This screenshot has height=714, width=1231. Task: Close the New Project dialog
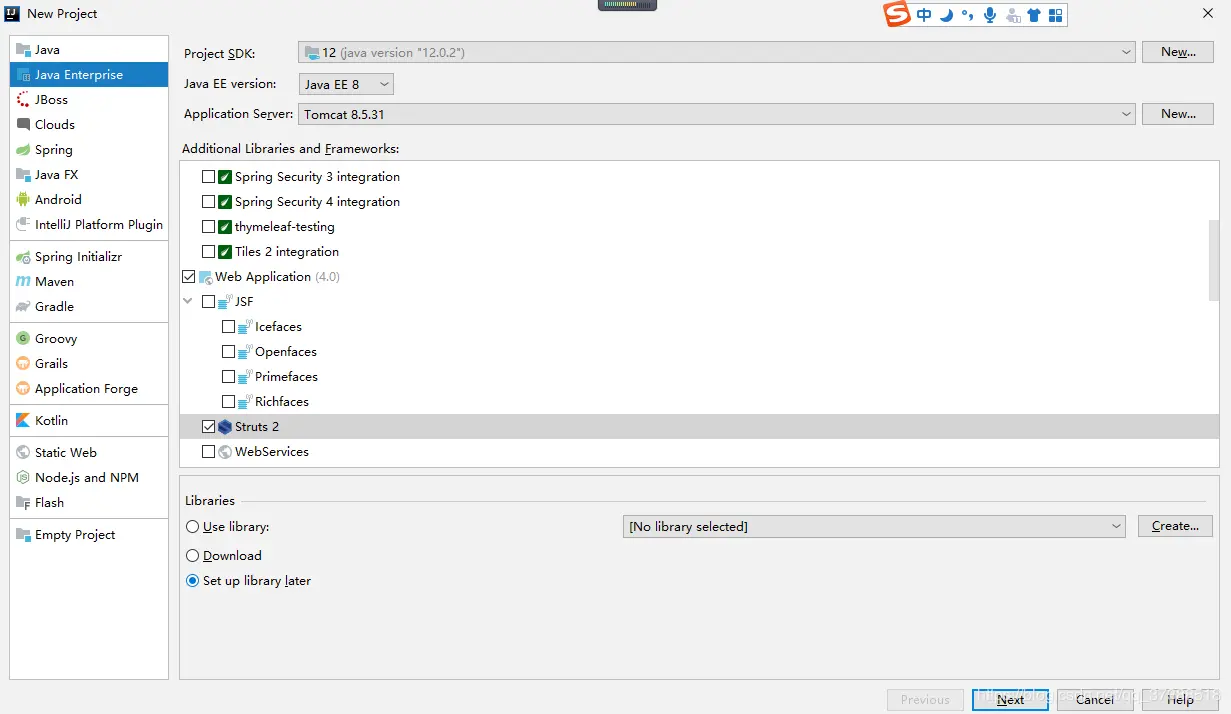point(1207,13)
